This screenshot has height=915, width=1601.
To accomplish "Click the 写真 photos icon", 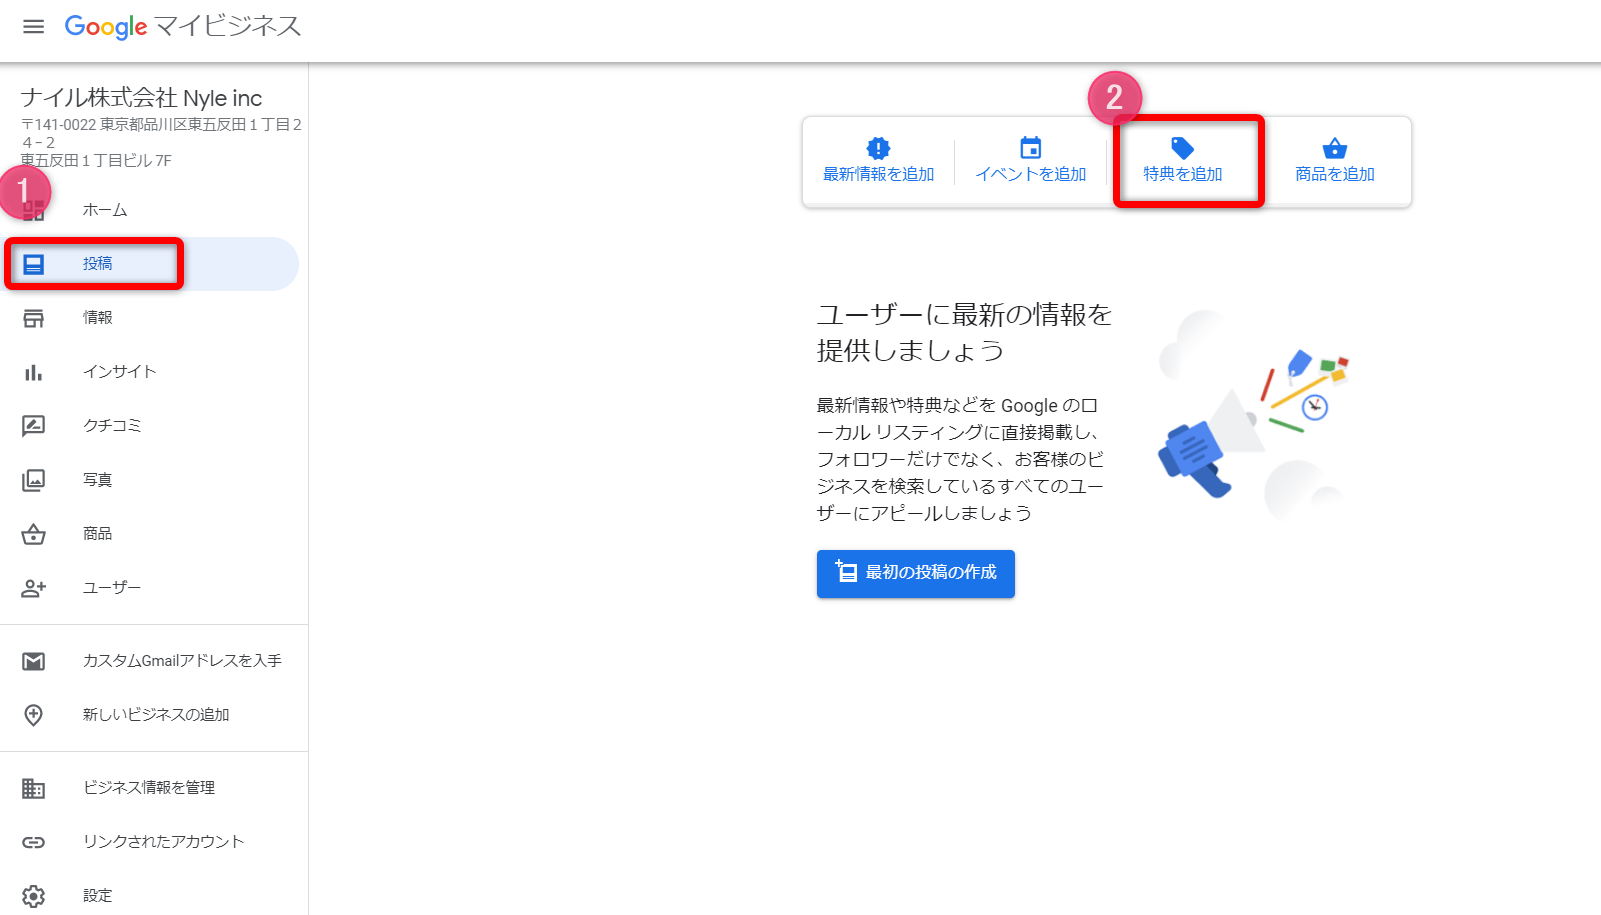I will (34, 480).
